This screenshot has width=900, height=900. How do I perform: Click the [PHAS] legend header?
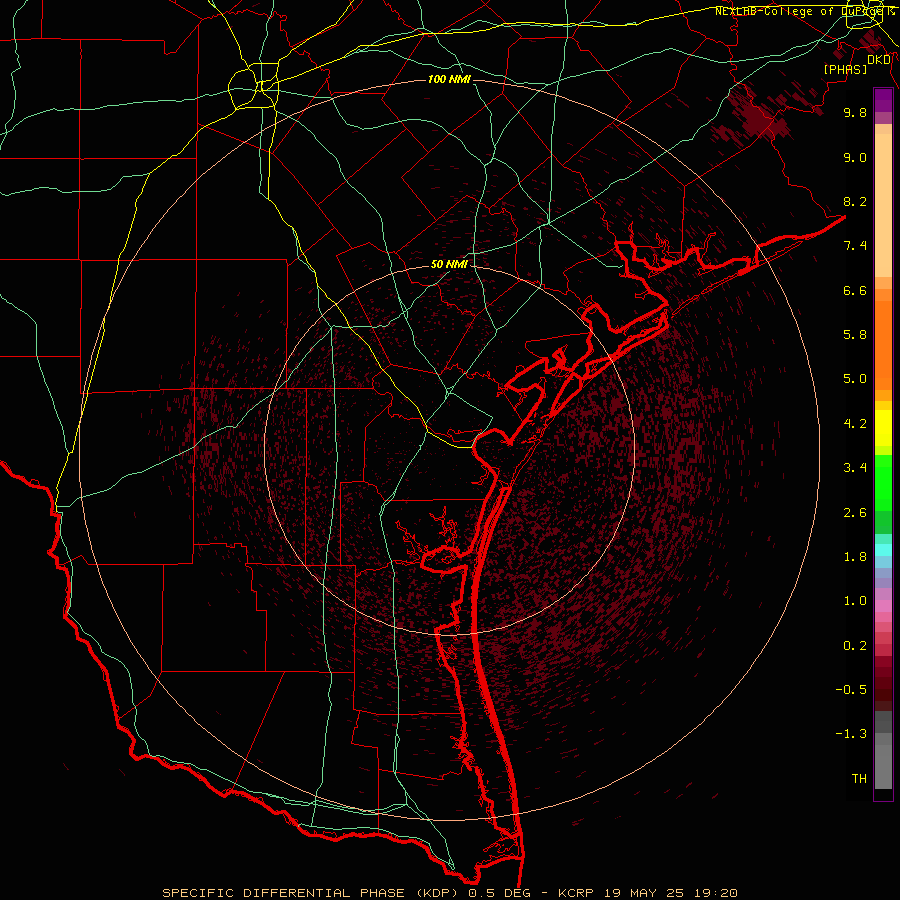coord(845,70)
